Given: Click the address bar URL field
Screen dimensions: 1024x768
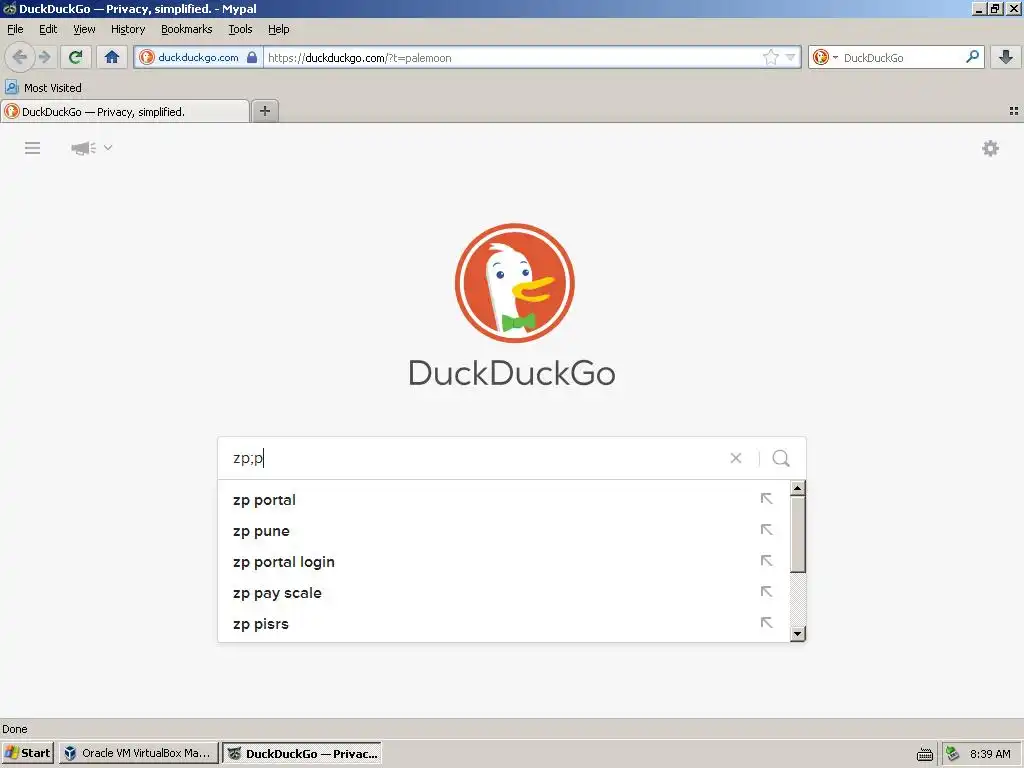Looking at the screenshot, I should [x=513, y=57].
